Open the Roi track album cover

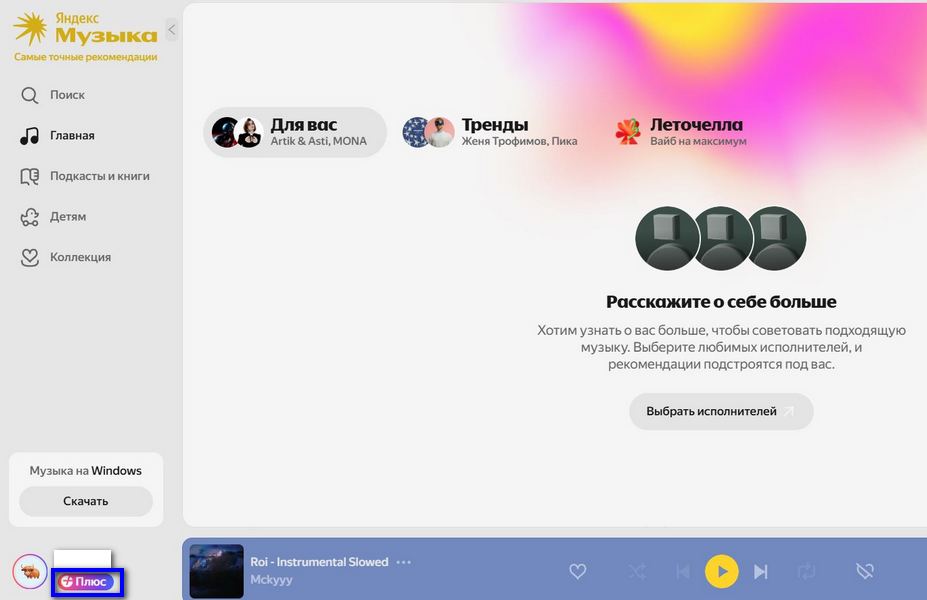[216, 571]
